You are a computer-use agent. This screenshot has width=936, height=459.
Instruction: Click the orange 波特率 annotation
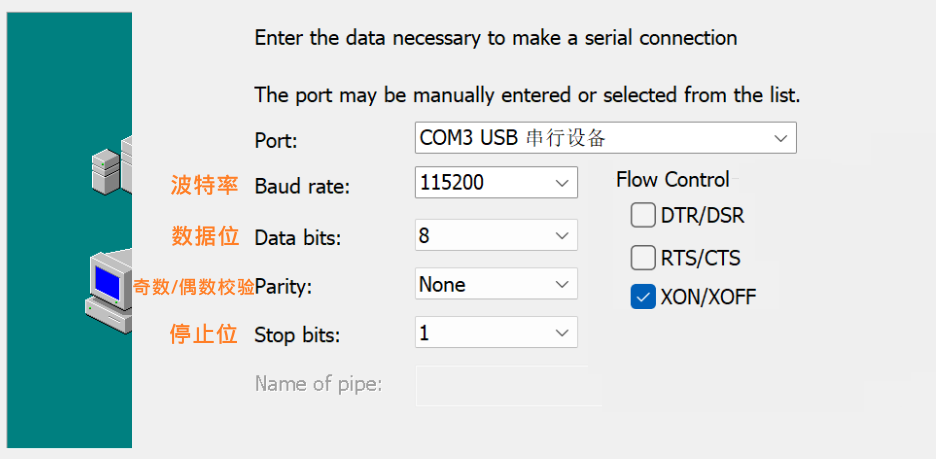(x=204, y=185)
